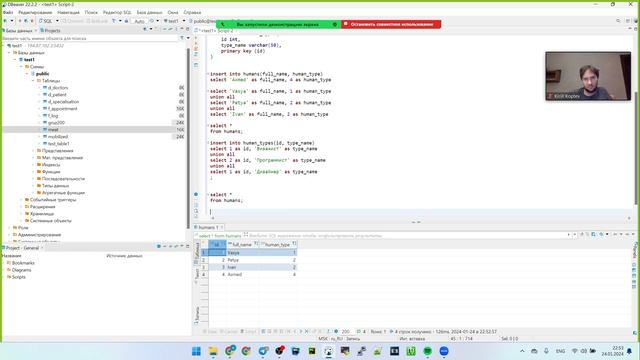The height and width of the screenshot is (360, 640).
Task: Select the f_log table
Action: coord(53,116)
